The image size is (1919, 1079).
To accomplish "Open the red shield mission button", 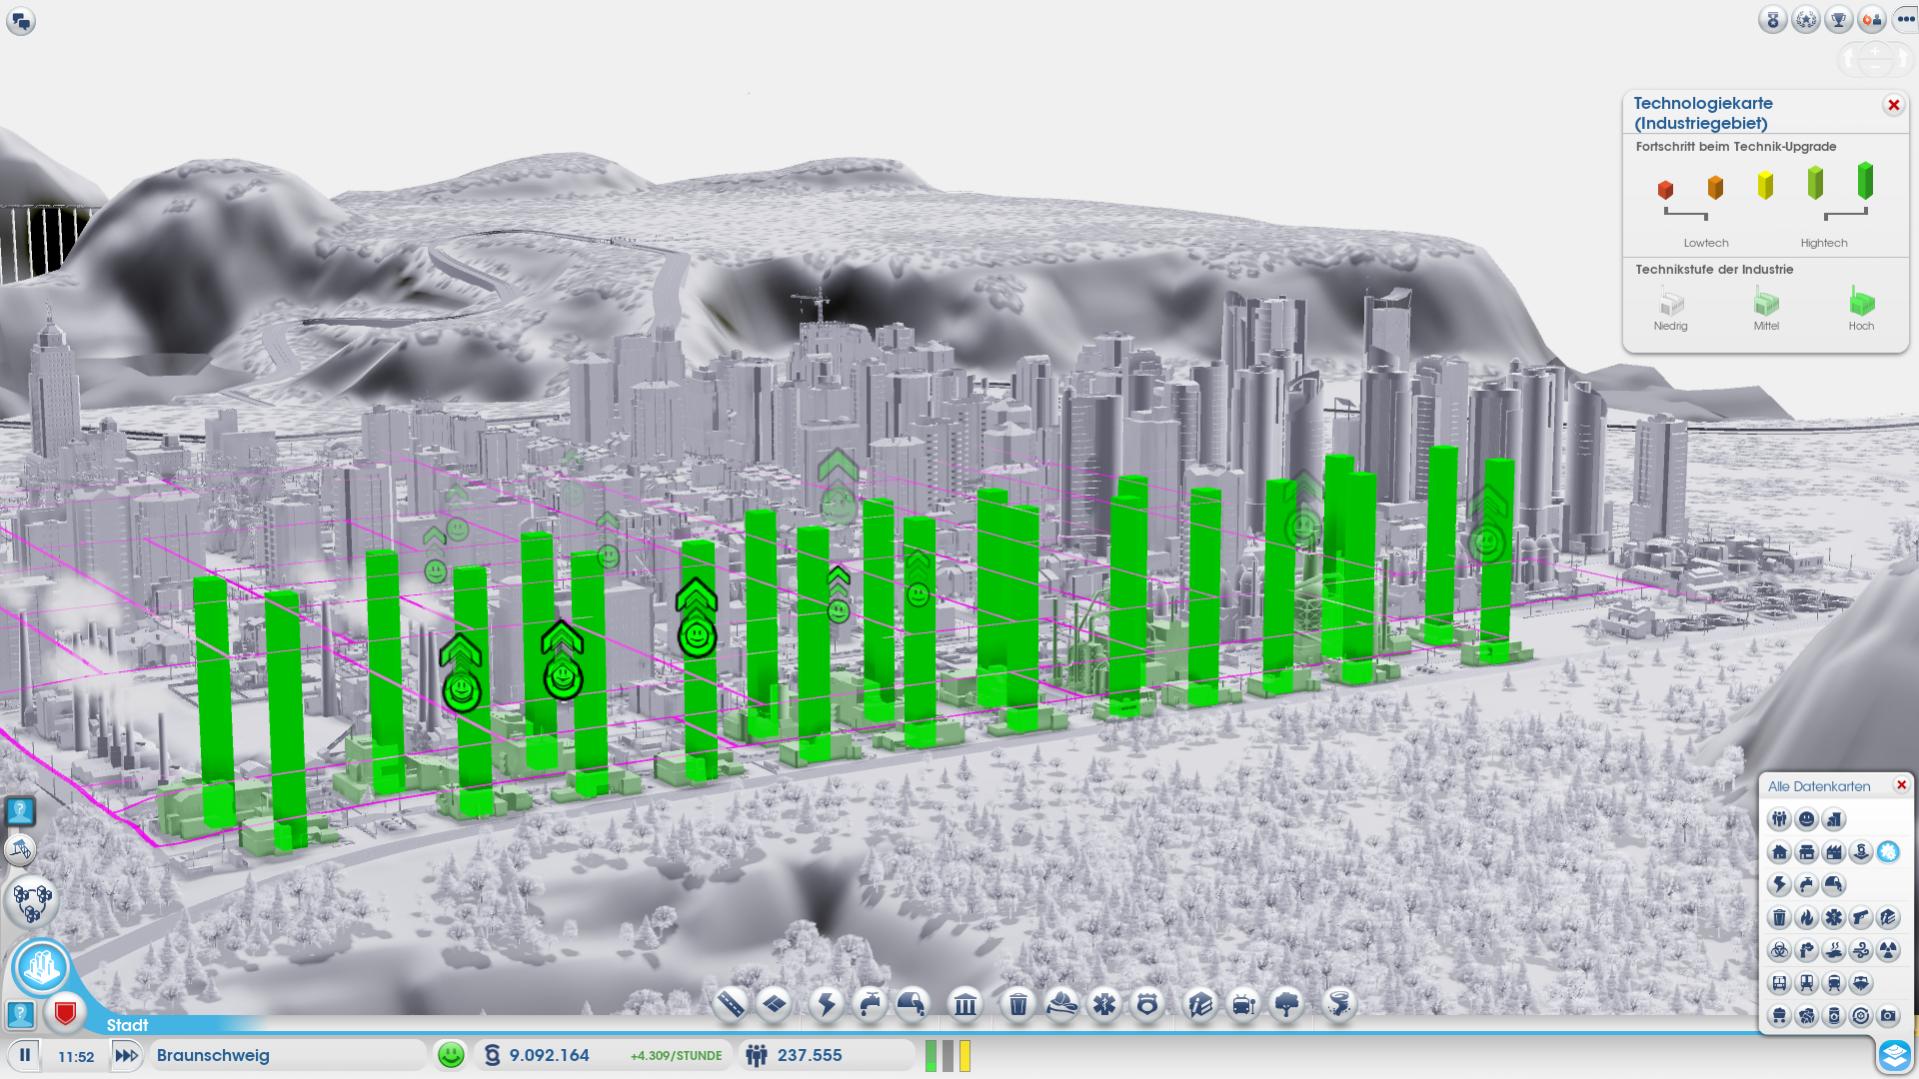I will point(65,1014).
